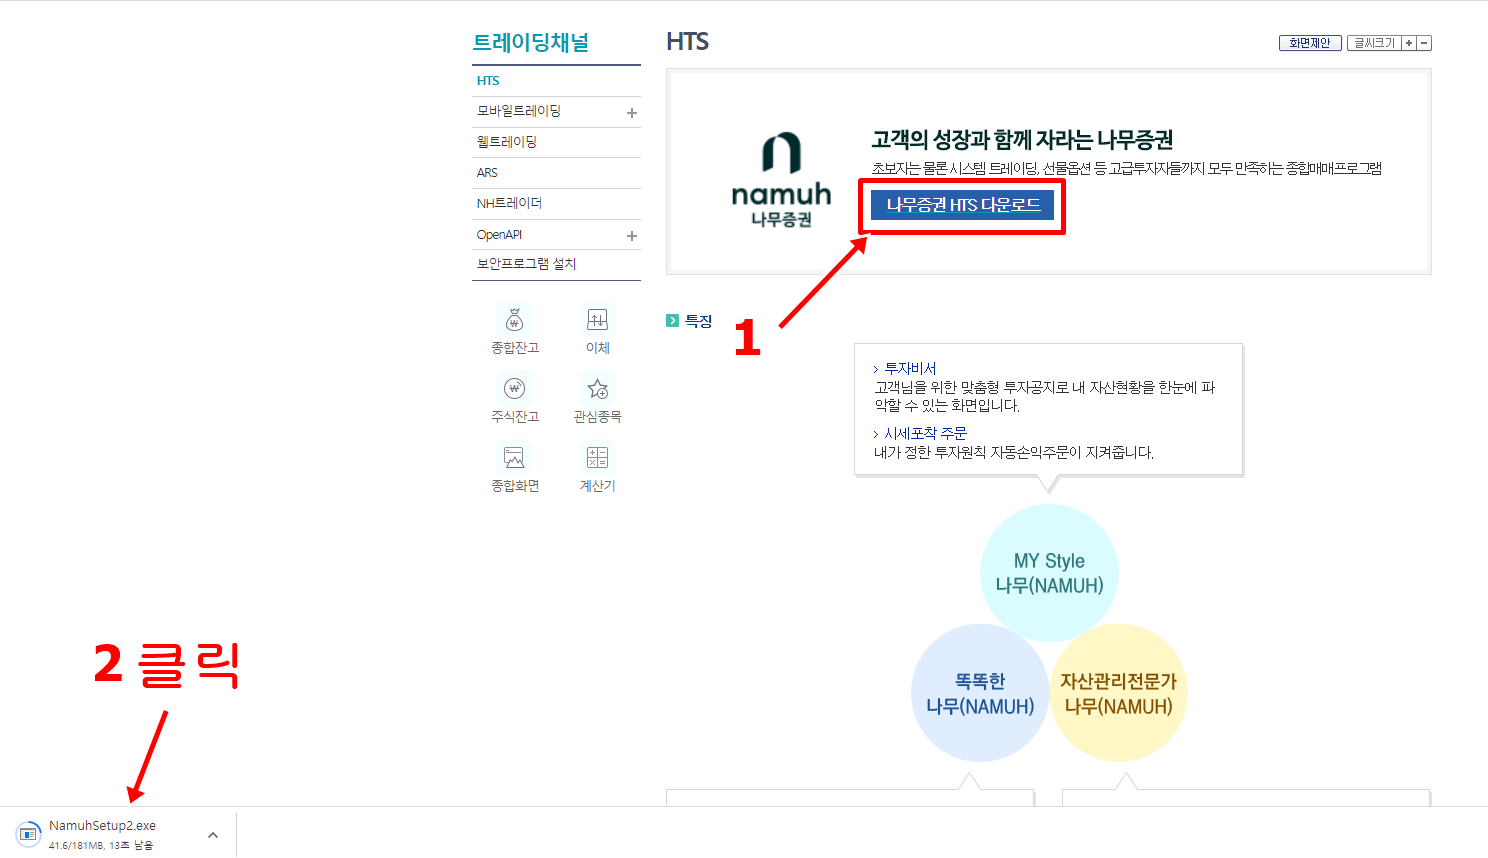Screen dimensions: 1488x858
Task: Expand the OpenAPI submenu plus sign
Action: pyautogui.click(x=631, y=236)
